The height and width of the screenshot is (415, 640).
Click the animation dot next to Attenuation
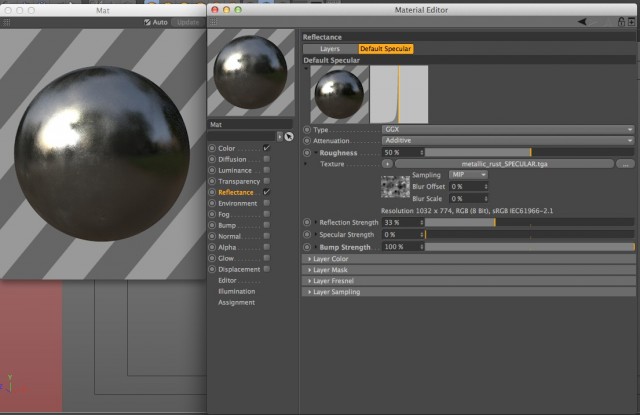pyautogui.click(x=307, y=140)
